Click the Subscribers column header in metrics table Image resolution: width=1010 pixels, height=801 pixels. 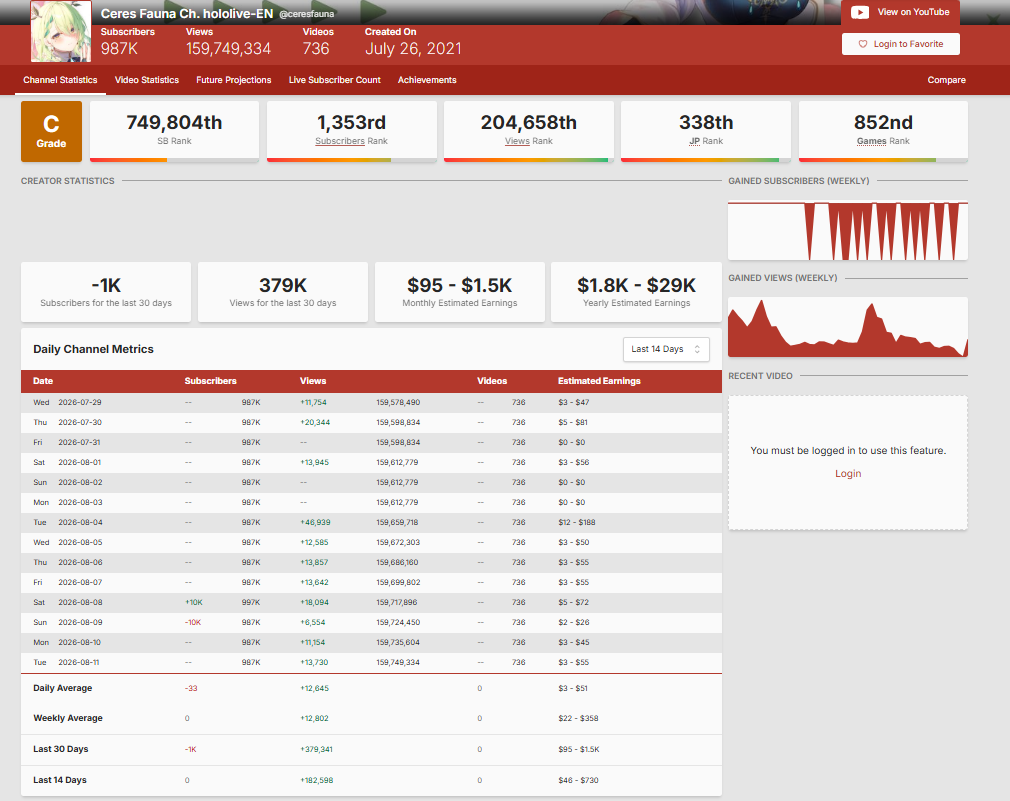pos(211,381)
